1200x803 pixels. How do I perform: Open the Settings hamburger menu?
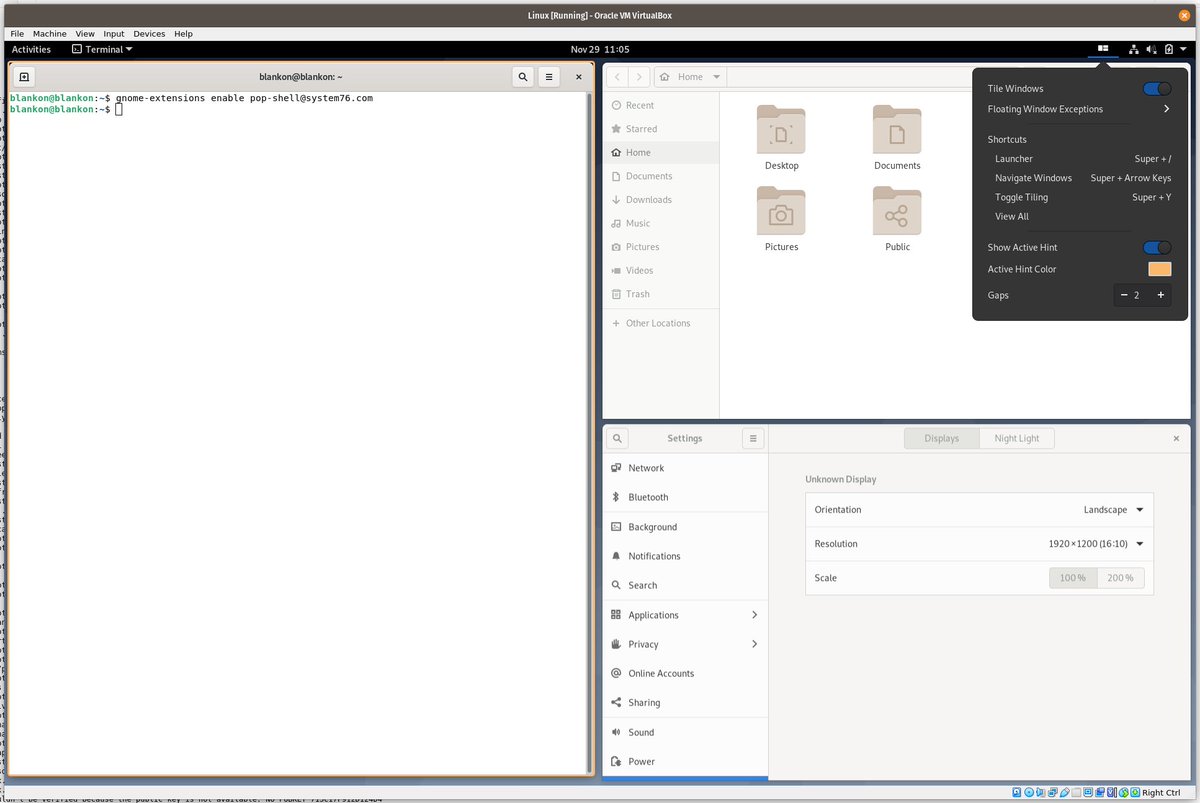[x=753, y=438]
